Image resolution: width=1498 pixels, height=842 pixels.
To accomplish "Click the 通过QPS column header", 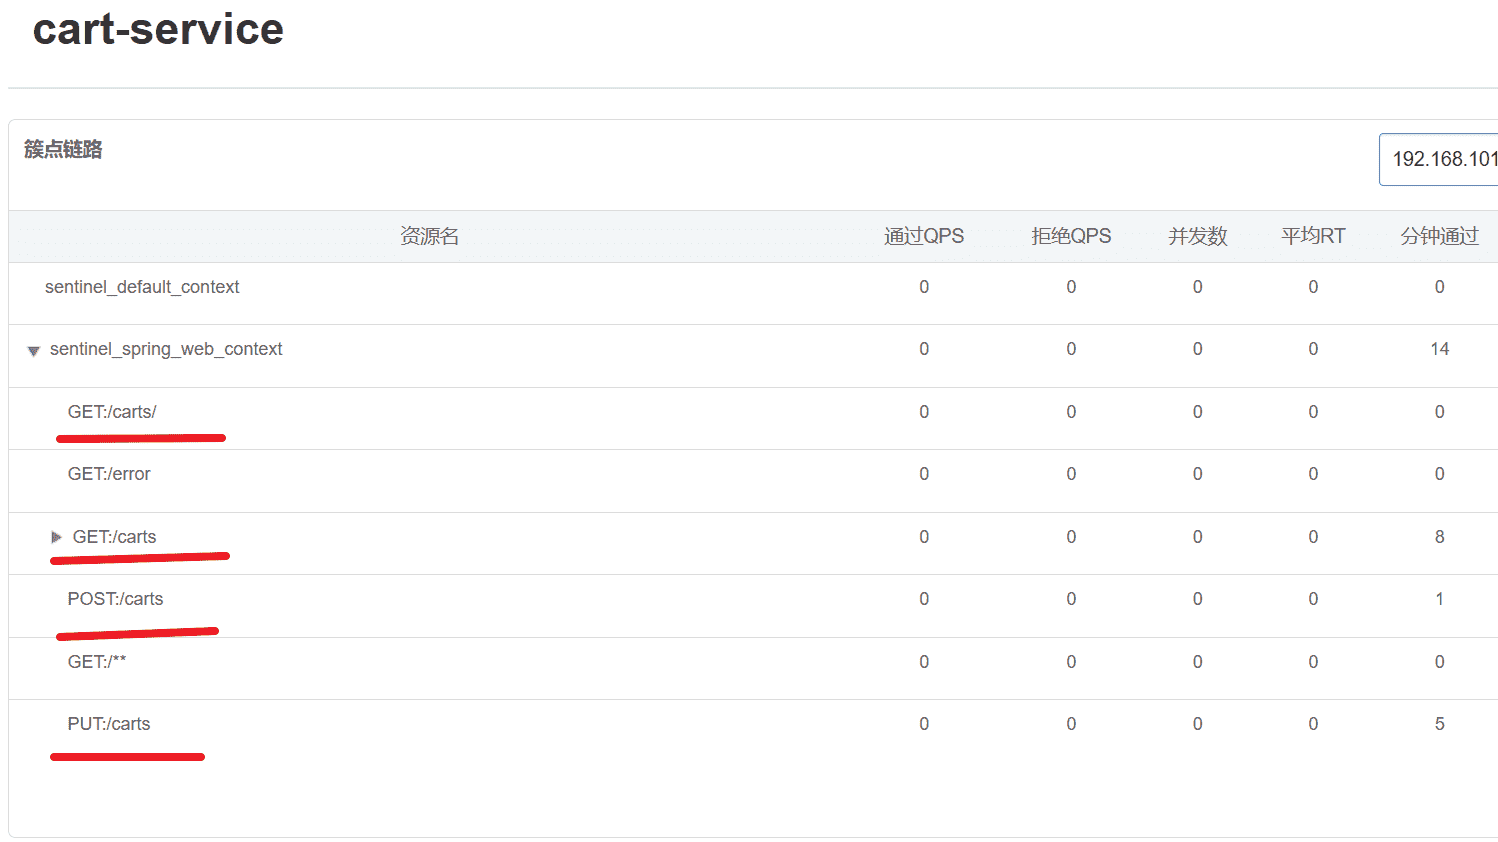I will coord(923,236).
